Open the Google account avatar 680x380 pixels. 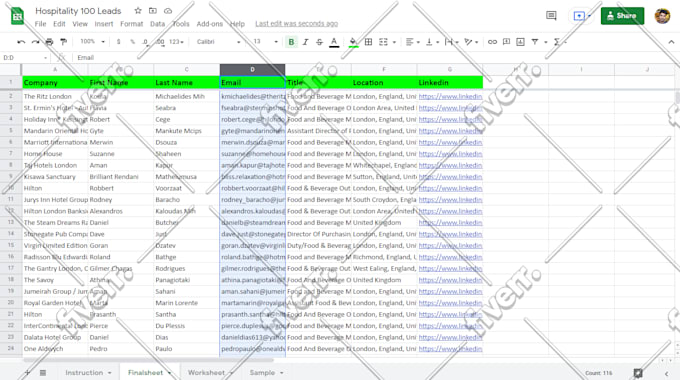coord(662,16)
